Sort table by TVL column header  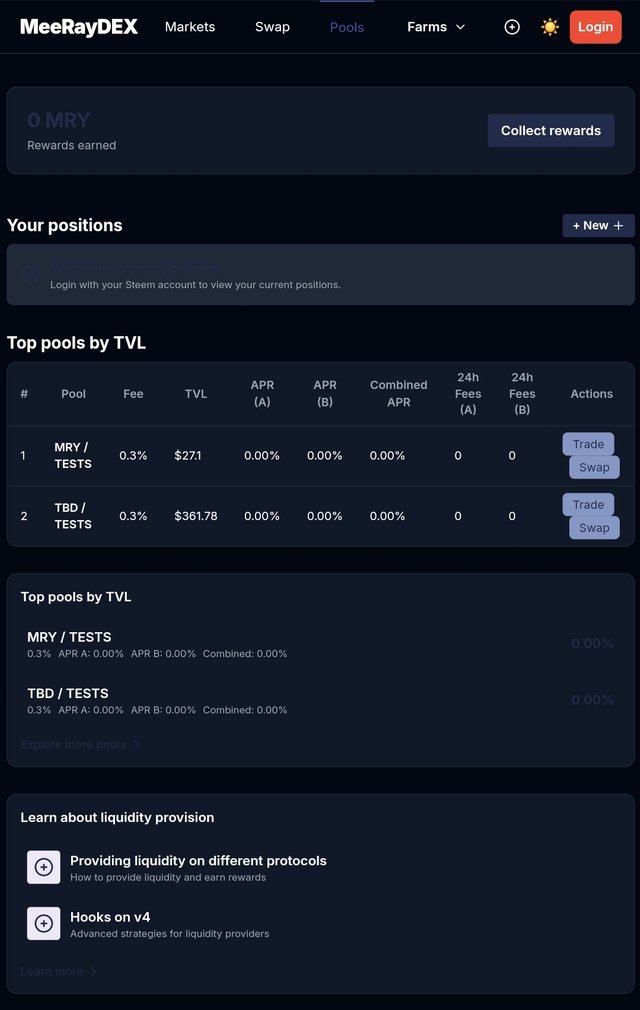(196, 394)
